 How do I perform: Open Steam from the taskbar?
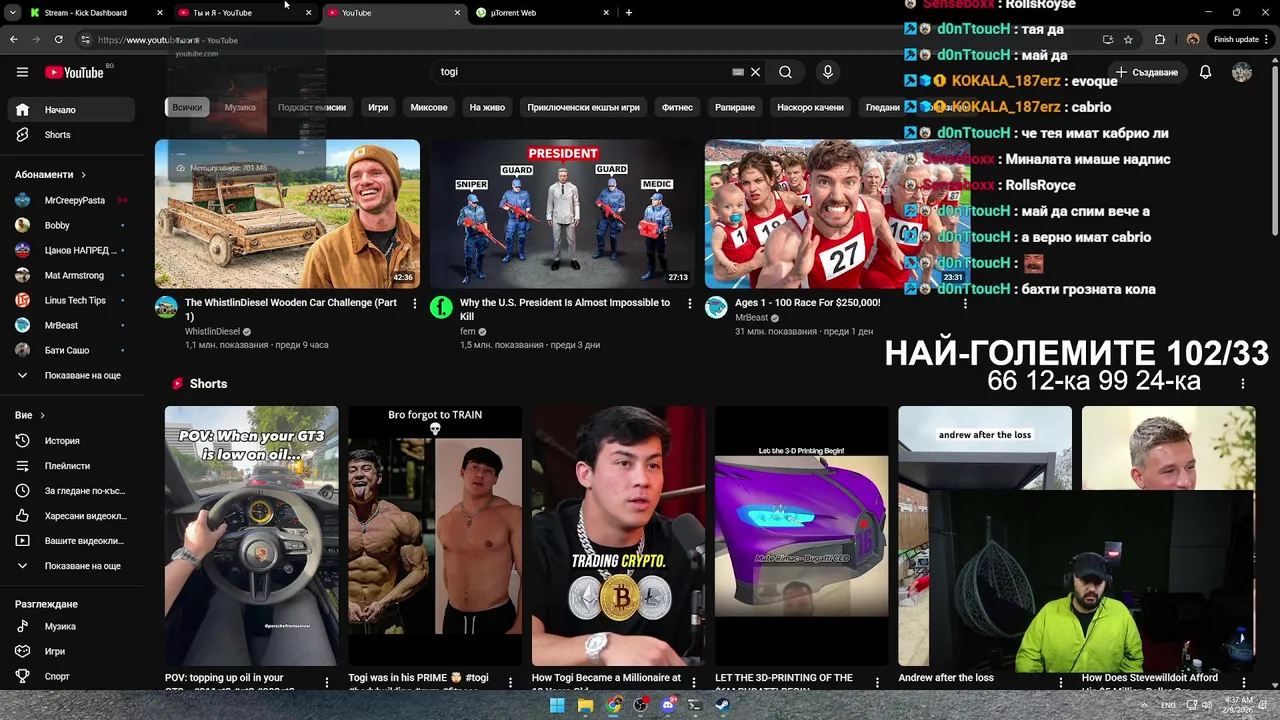(722, 705)
